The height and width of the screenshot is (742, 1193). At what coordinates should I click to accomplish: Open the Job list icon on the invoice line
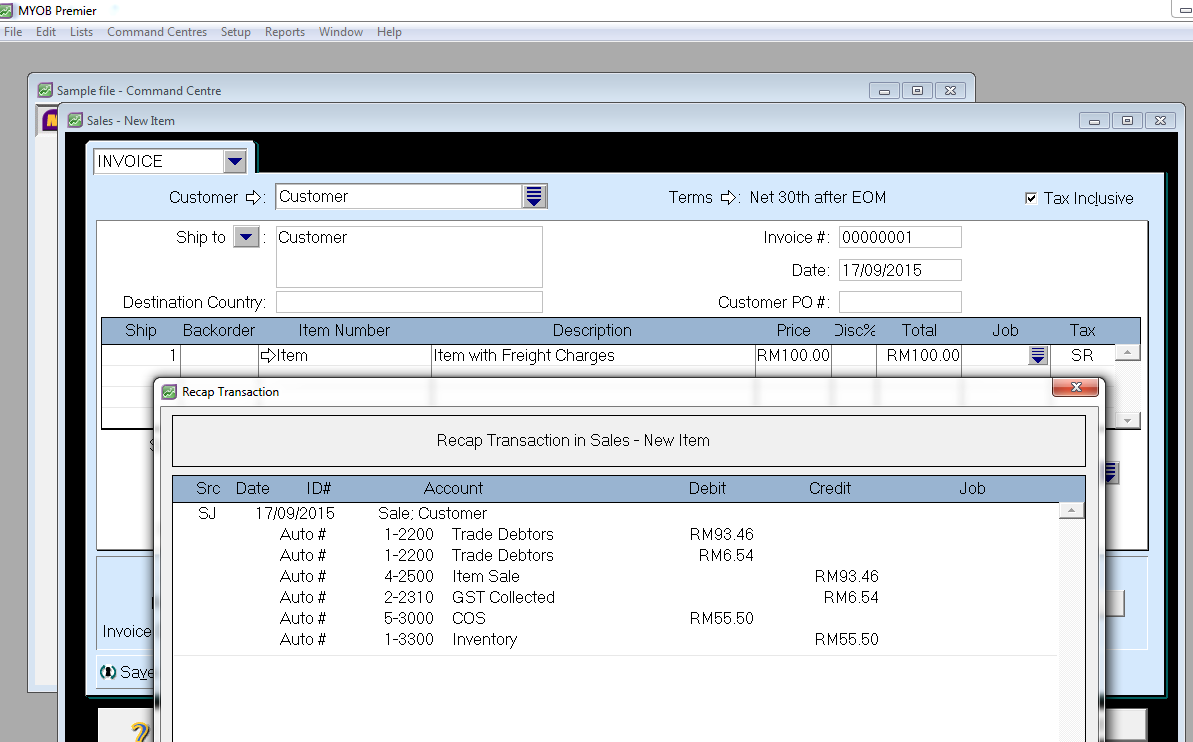coord(1037,355)
